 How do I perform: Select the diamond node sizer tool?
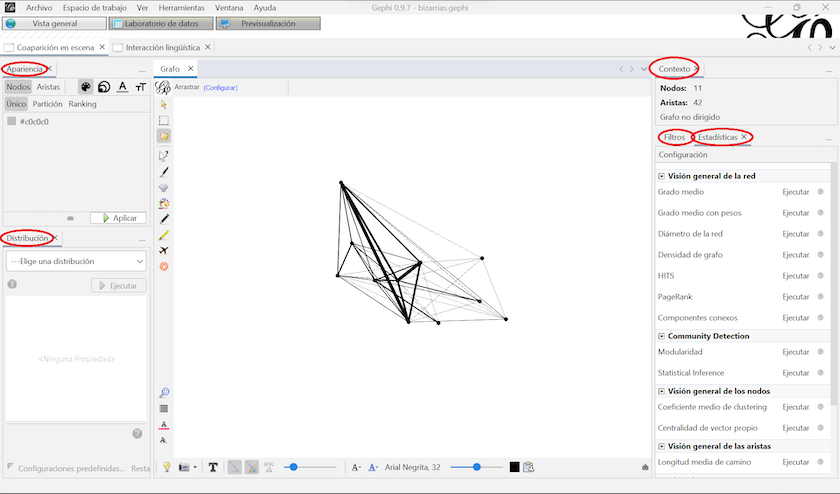(x=164, y=187)
